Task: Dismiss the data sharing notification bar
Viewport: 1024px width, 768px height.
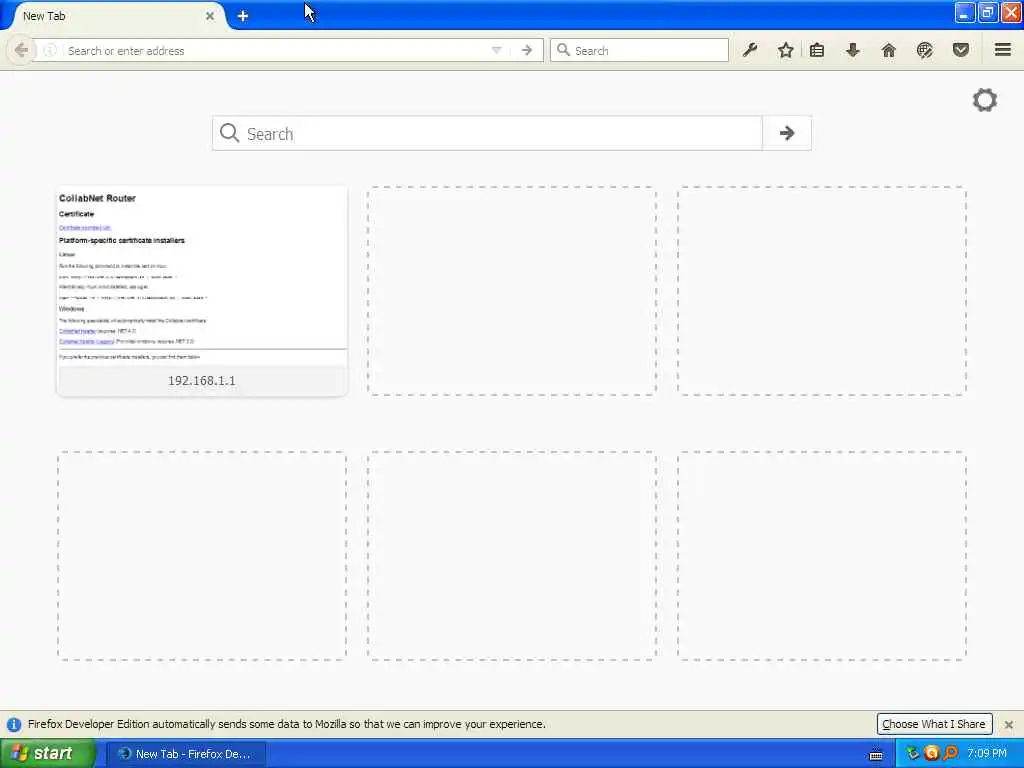Action: [x=1009, y=724]
